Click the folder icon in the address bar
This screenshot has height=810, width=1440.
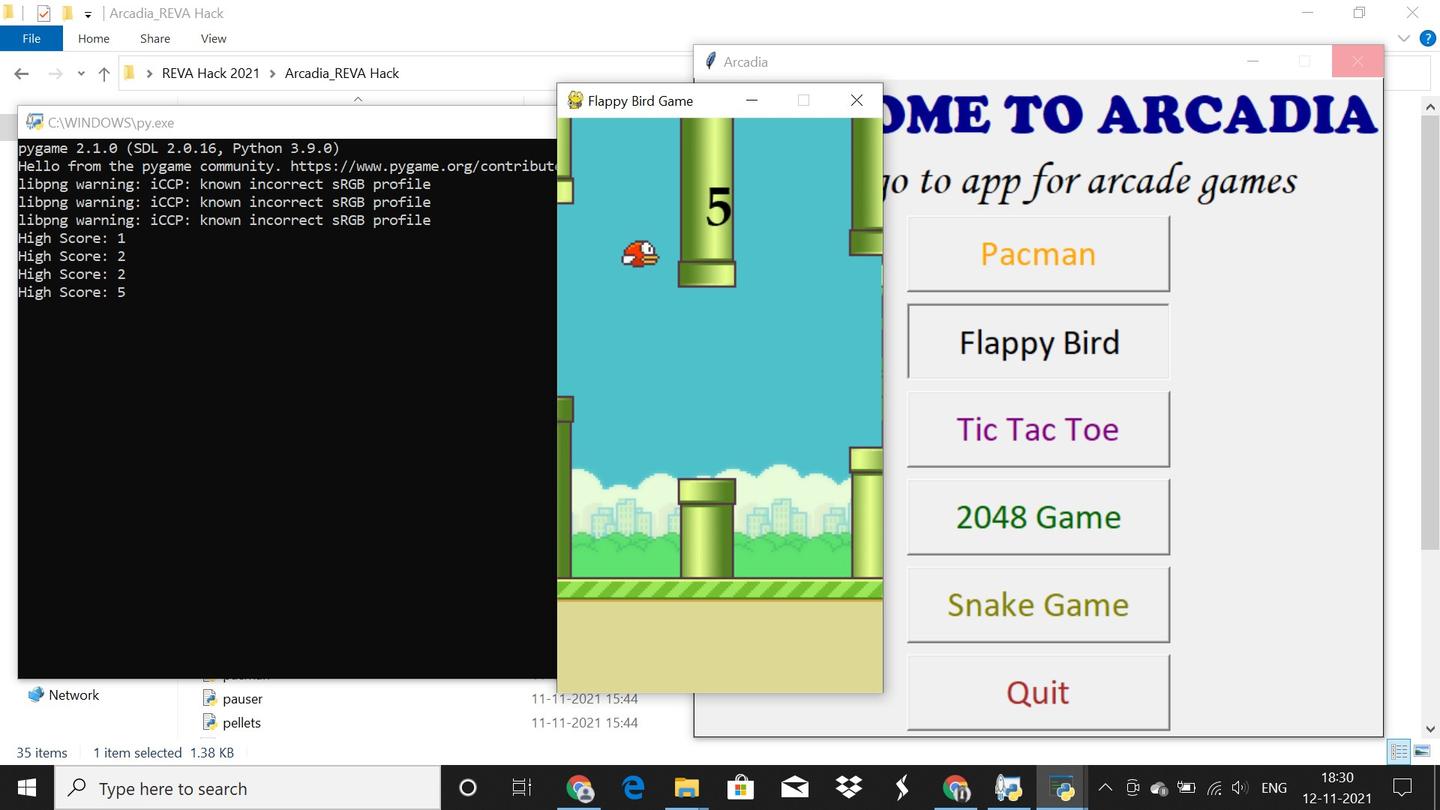[x=129, y=73]
